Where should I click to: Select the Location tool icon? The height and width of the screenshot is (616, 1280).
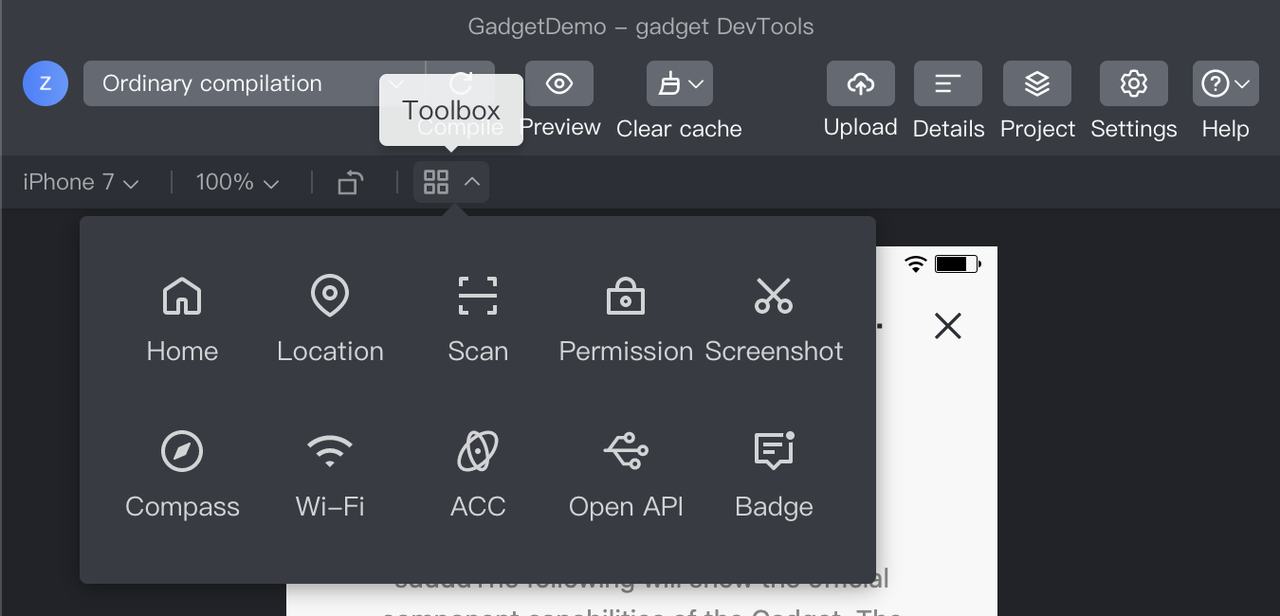pos(330,297)
